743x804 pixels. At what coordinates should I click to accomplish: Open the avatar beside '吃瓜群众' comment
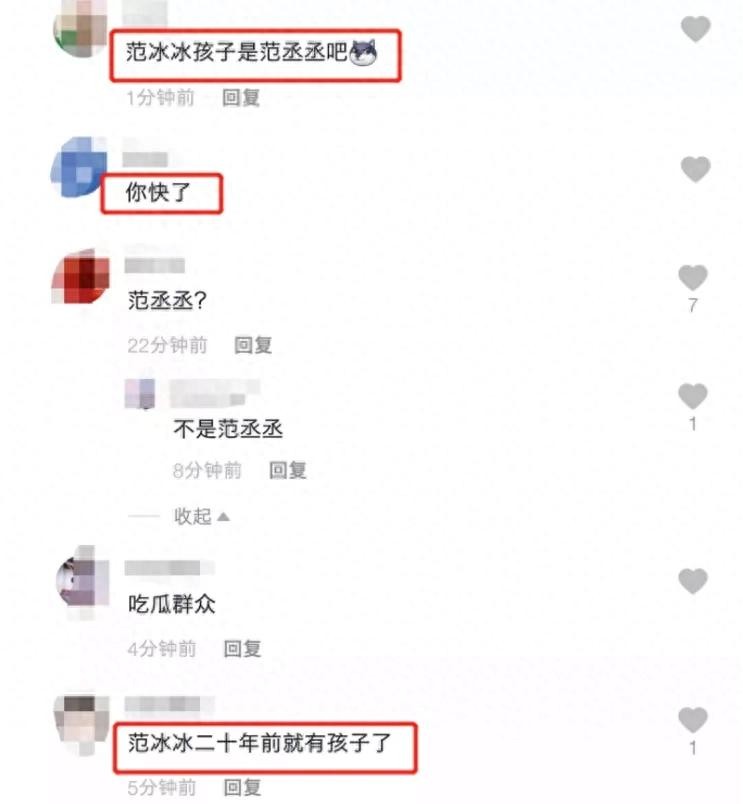[x=82, y=581]
